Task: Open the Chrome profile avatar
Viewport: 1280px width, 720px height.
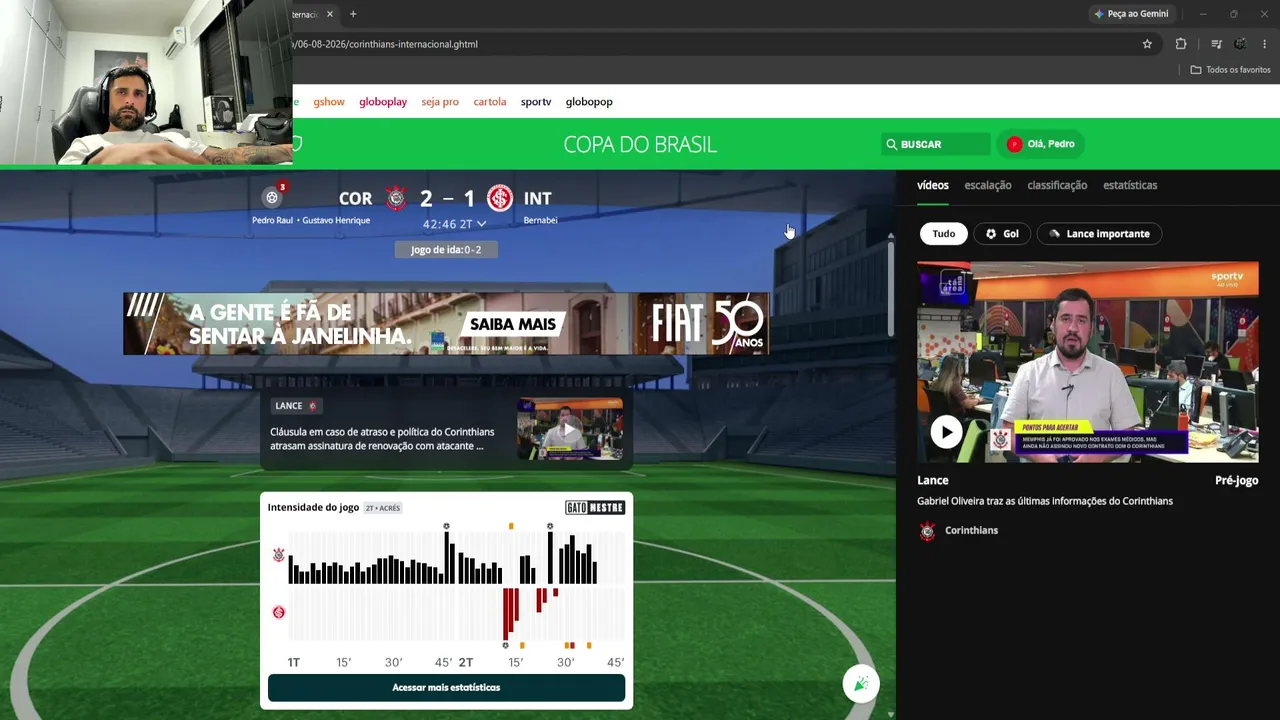Action: pos(1240,44)
